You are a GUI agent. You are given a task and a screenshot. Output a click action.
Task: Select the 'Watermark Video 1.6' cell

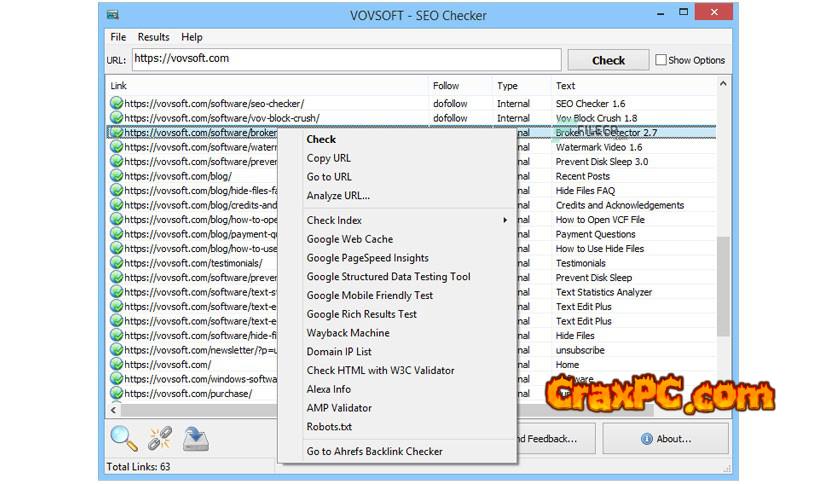click(x=599, y=147)
